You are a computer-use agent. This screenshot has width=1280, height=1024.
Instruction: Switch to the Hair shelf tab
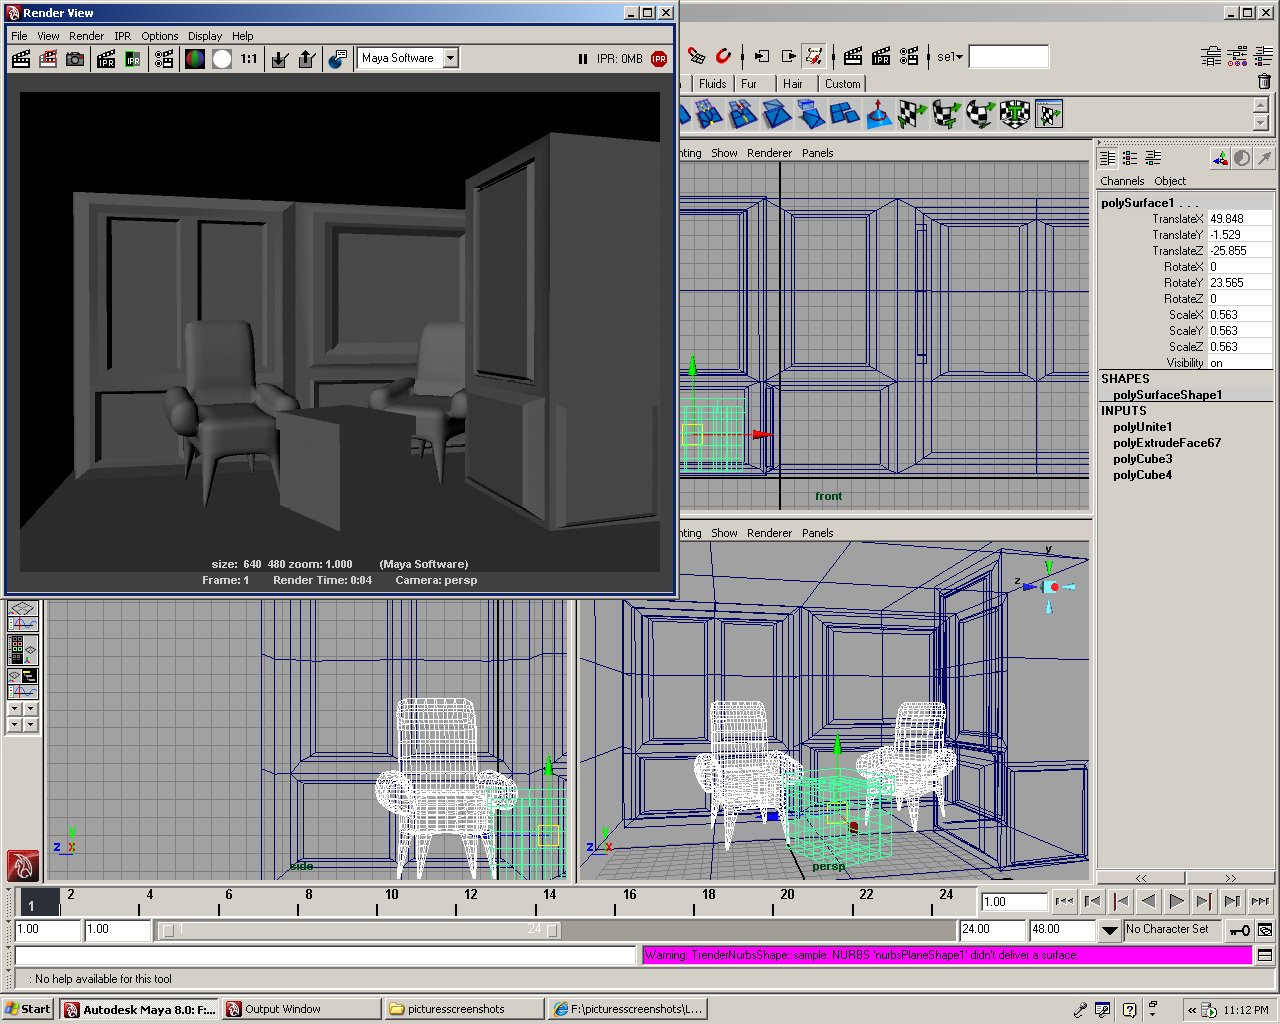click(x=792, y=84)
